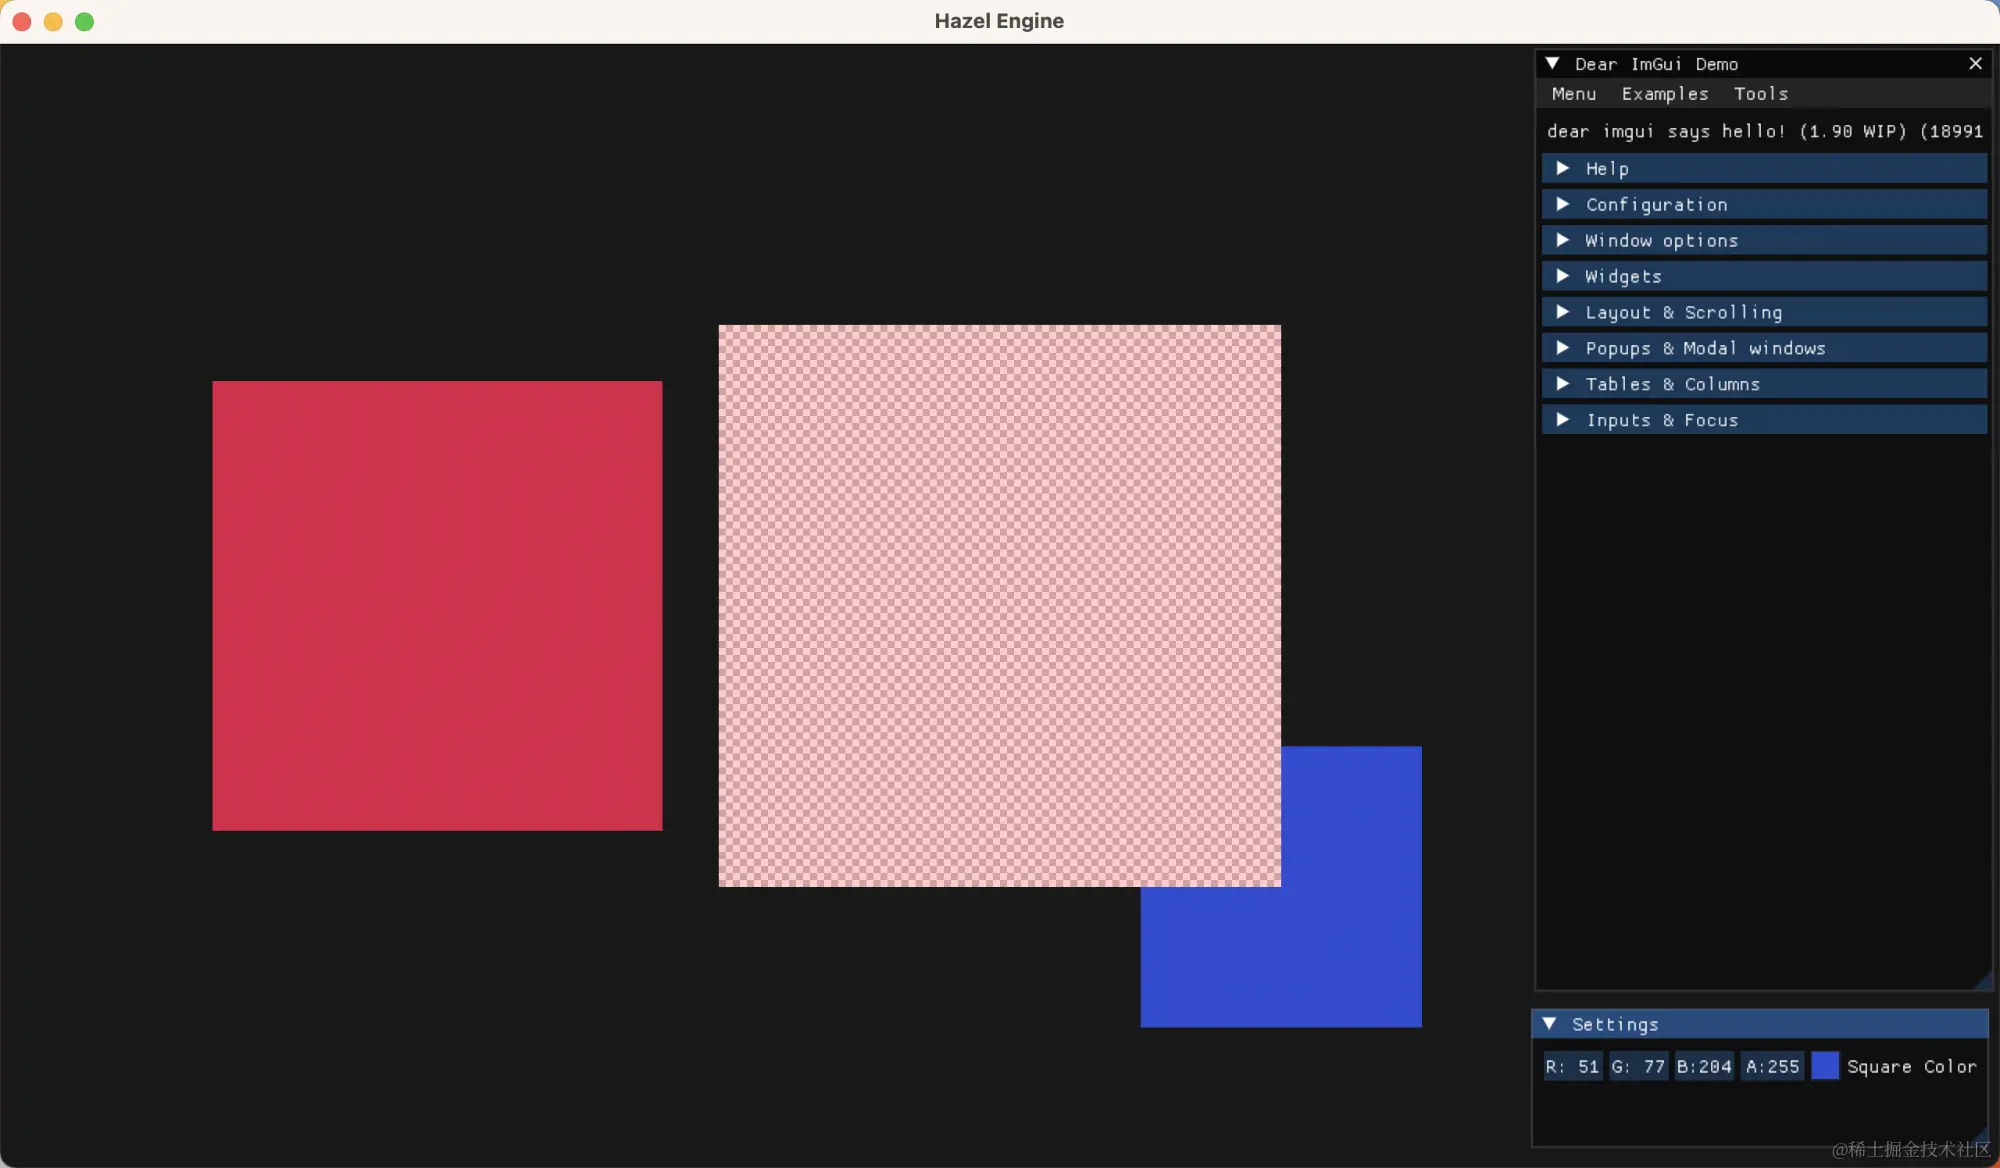The width and height of the screenshot is (2000, 1168).
Task: Collapse the Dear ImGui Demo window triangle
Action: [x=1552, y=64]
